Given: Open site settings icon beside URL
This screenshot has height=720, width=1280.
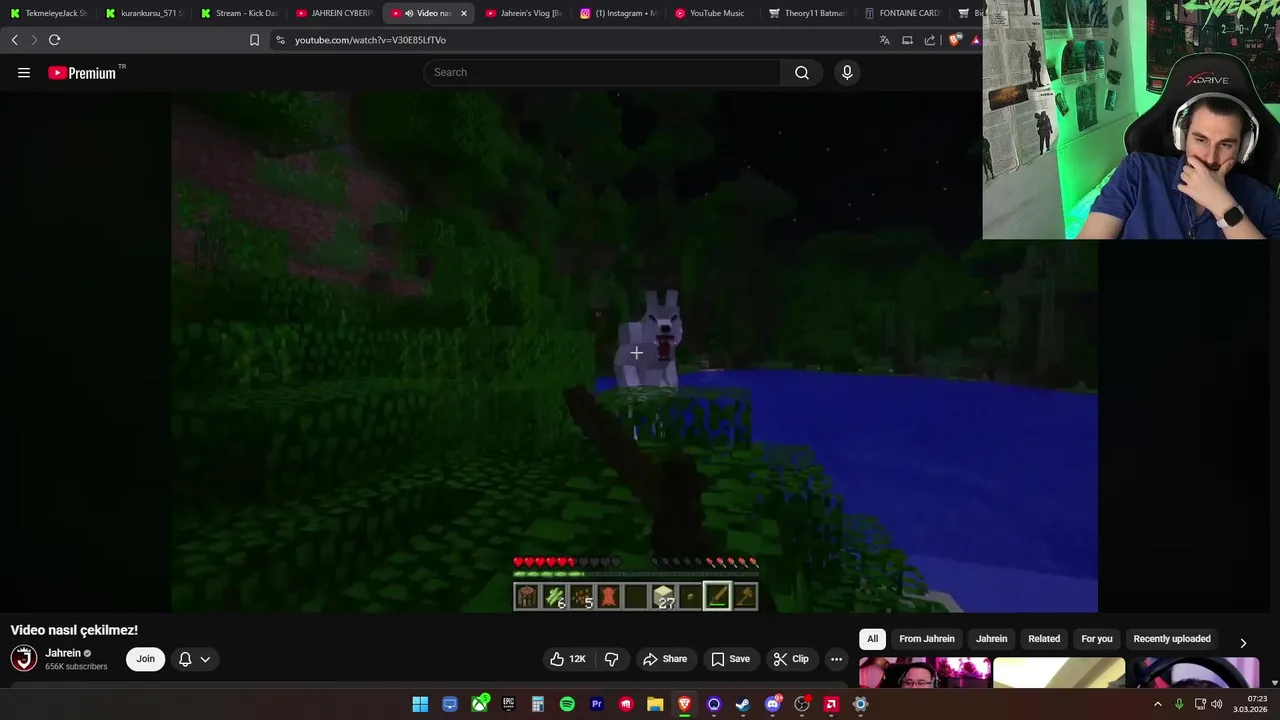Looking at the screenshot, I should pos(280,40).
